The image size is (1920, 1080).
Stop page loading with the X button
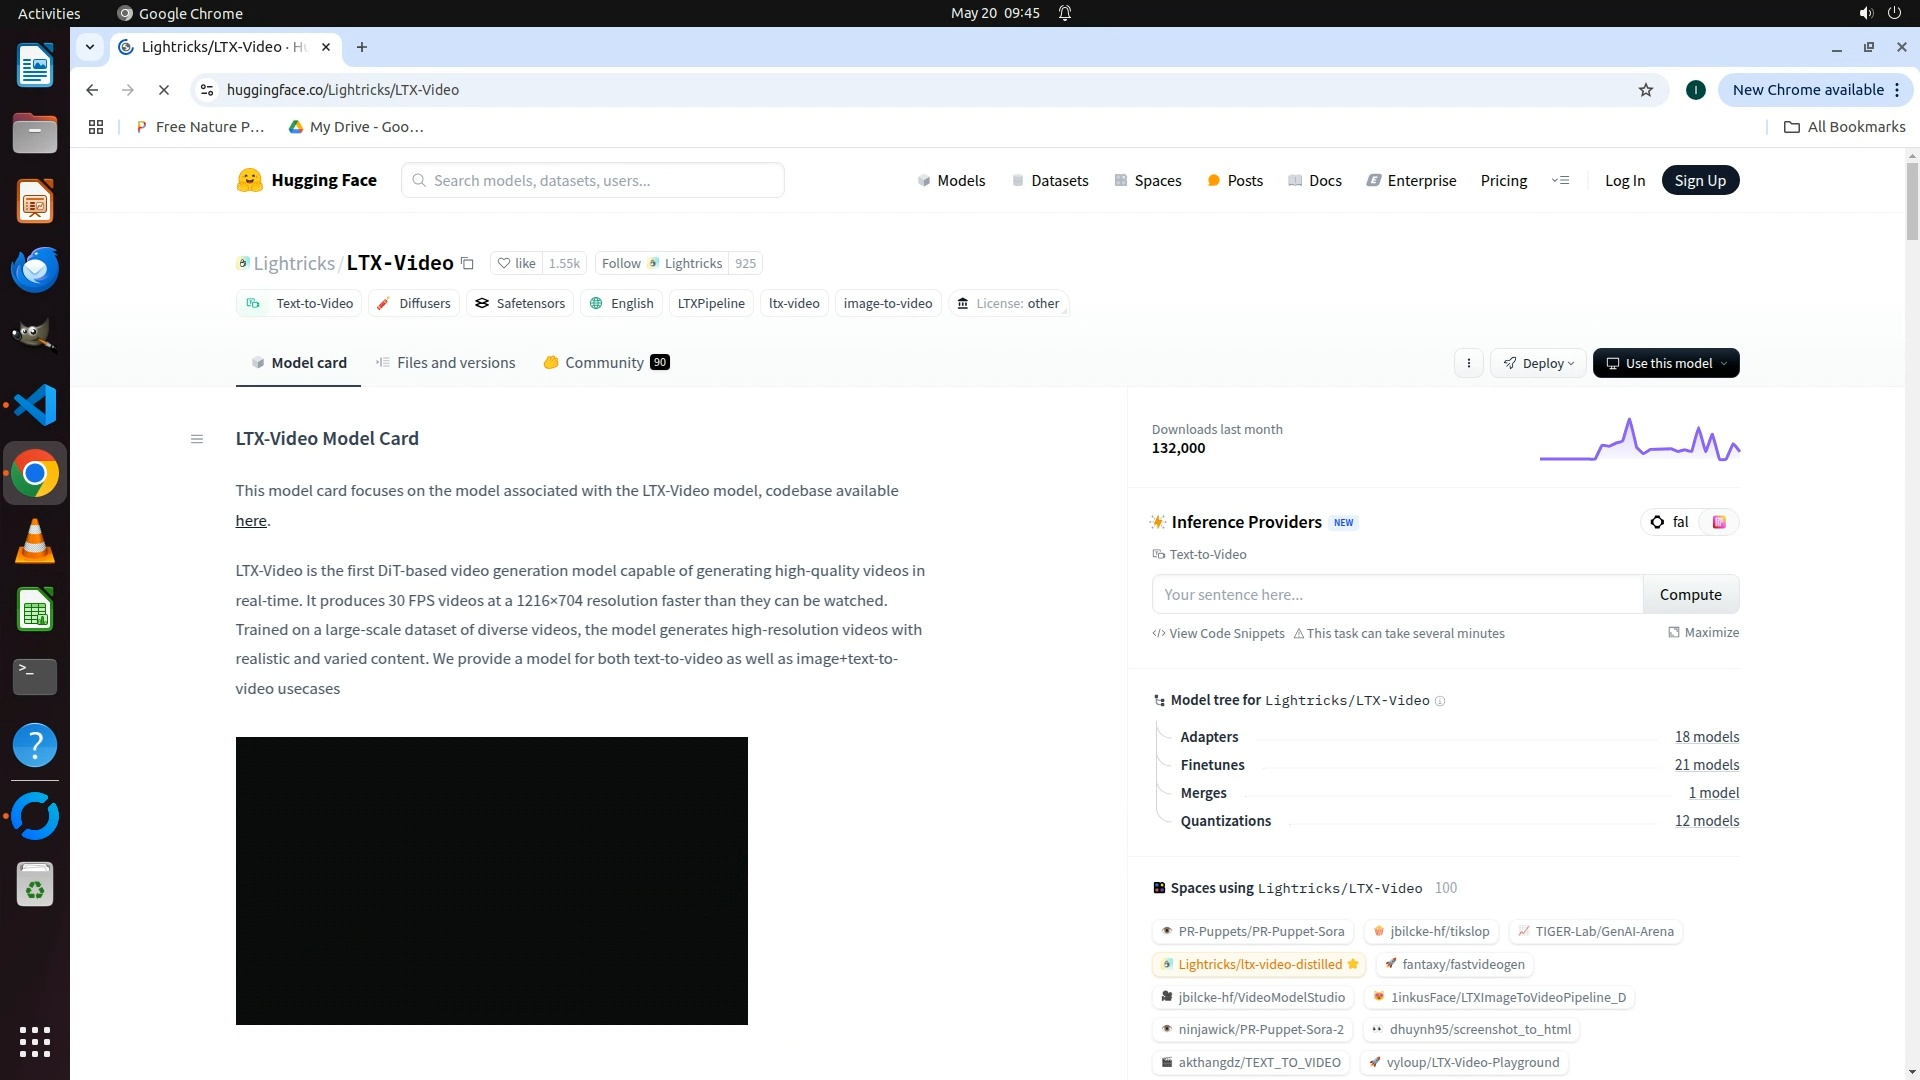pyautogui.click(x=164, y=90)
